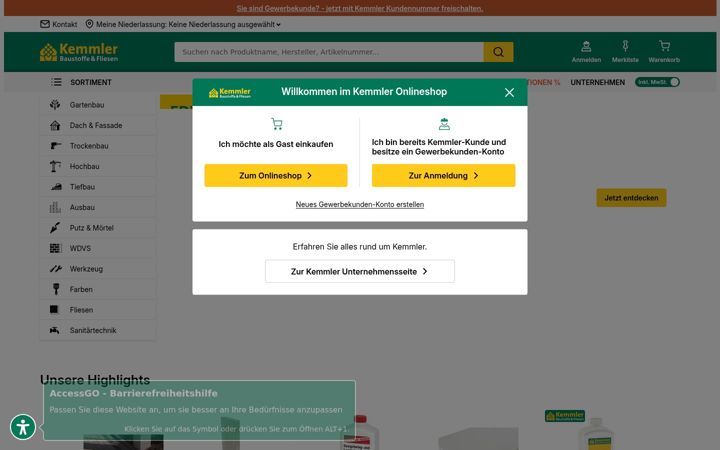Click Zur Kemmler Unternehmensseite button
This screenshot has height=450, width=720.
(360, 271)
